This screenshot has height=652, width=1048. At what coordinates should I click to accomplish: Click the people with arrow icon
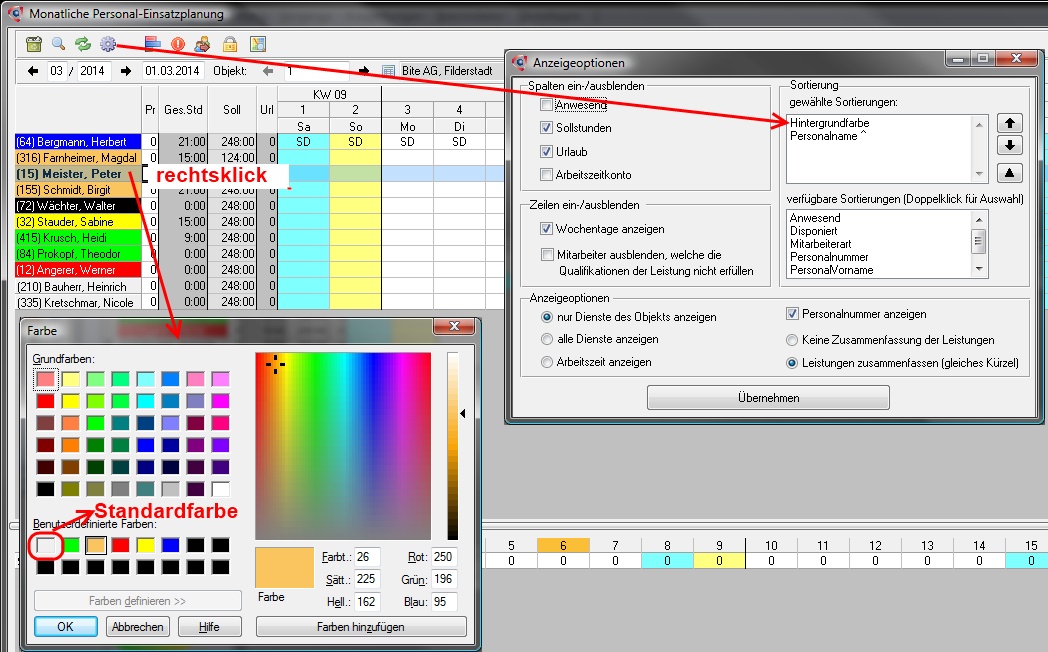click(x=202, y=44)
